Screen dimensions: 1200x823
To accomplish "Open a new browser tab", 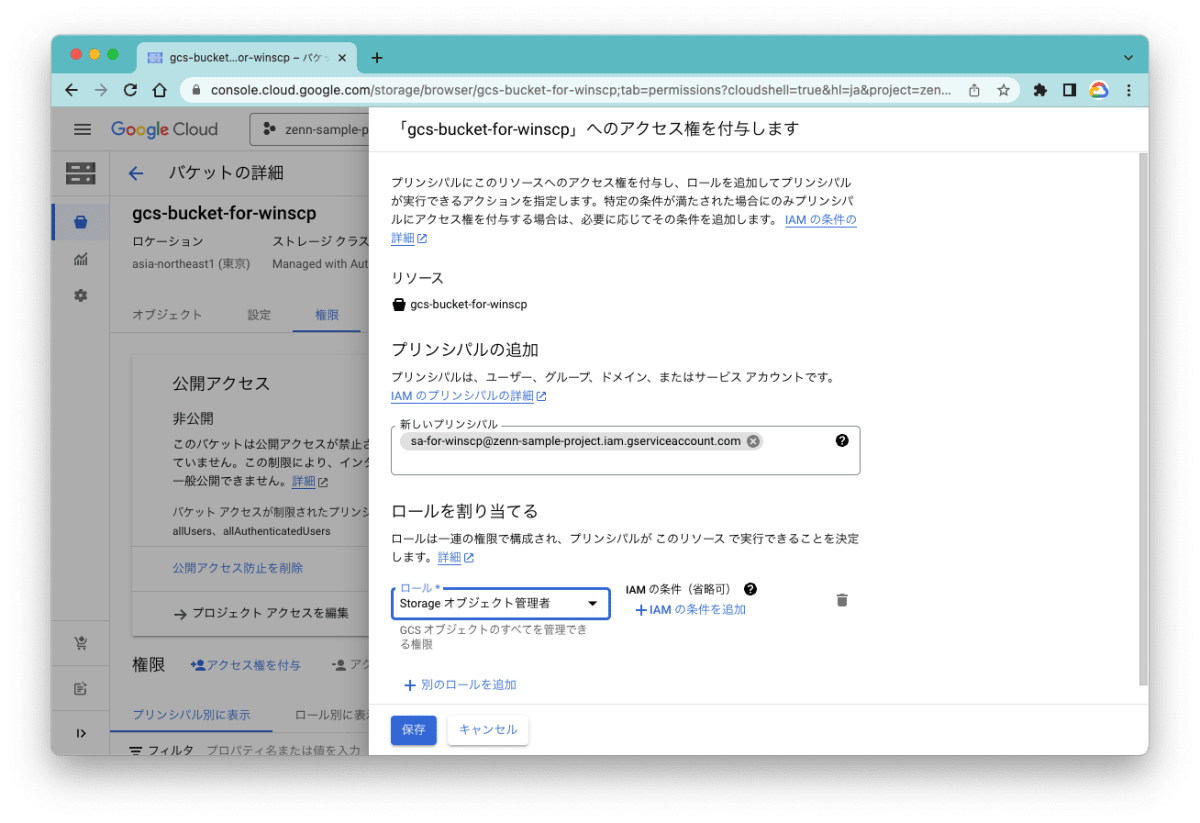I will tap(377, 58).
